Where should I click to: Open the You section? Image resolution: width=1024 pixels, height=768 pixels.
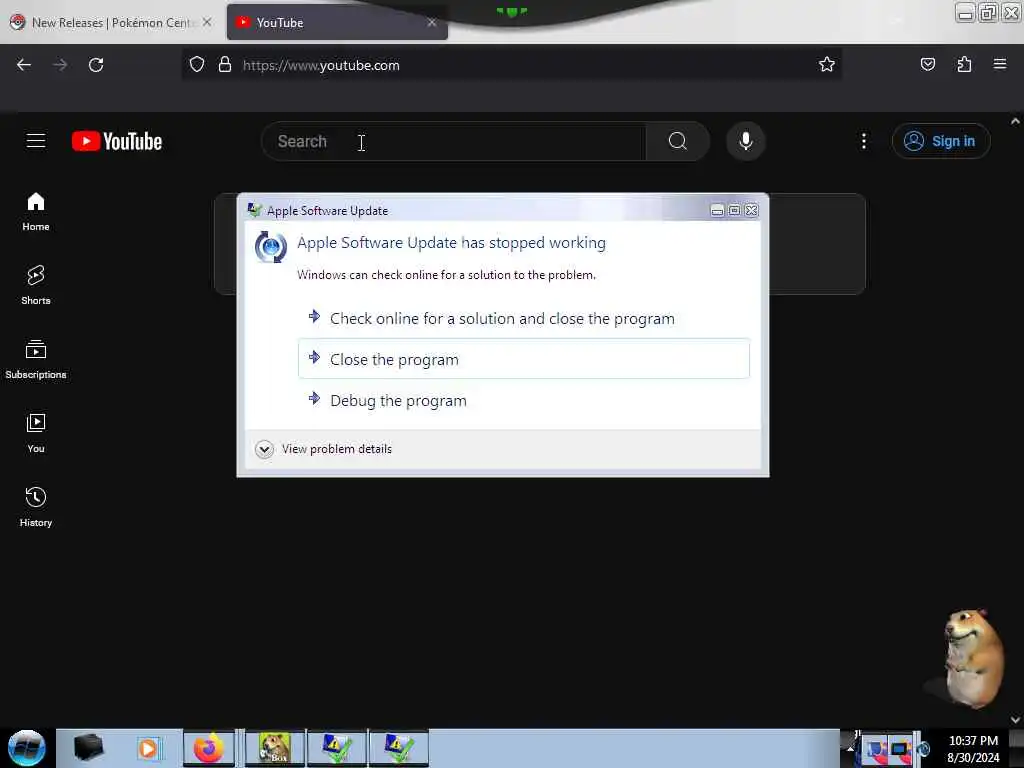(36, 433)
